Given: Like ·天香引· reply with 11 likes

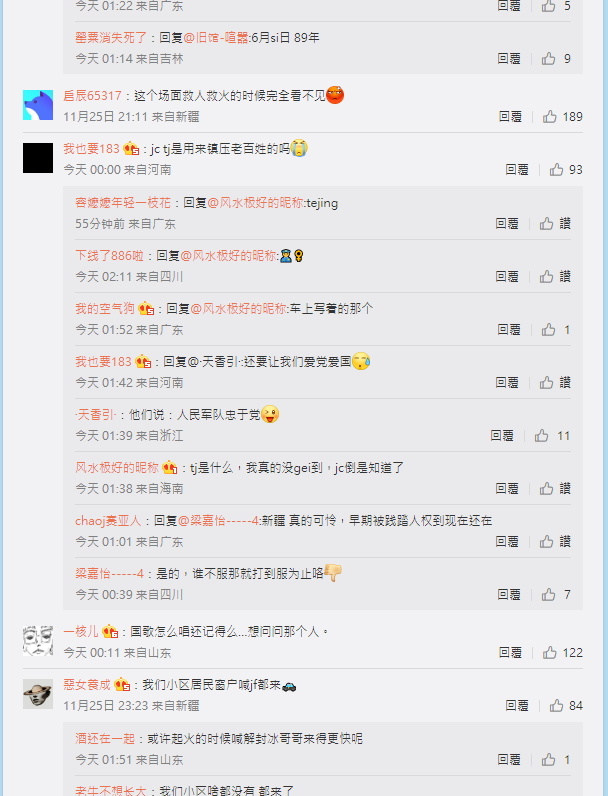Looking at the screenshot, I should [x=542, y=436].
